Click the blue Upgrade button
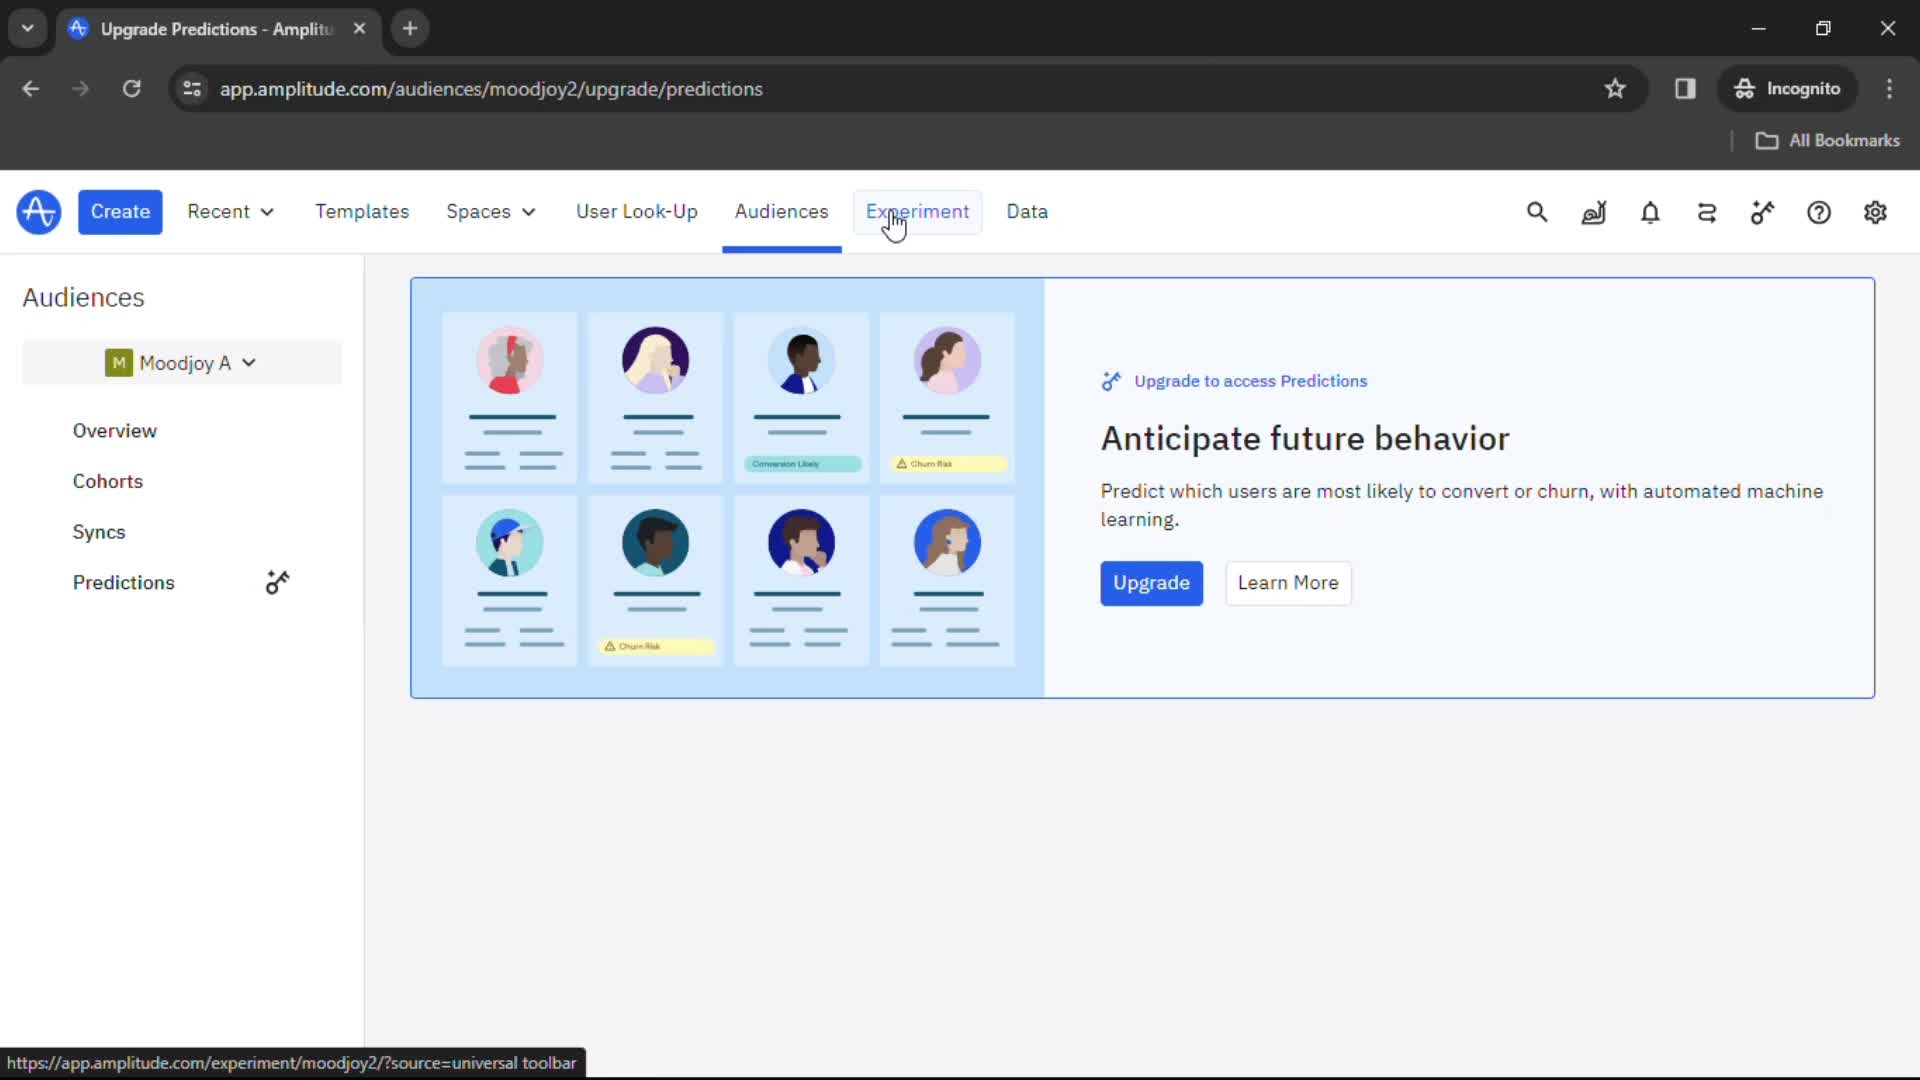 pyautogui.click(x=1151, y=583)
